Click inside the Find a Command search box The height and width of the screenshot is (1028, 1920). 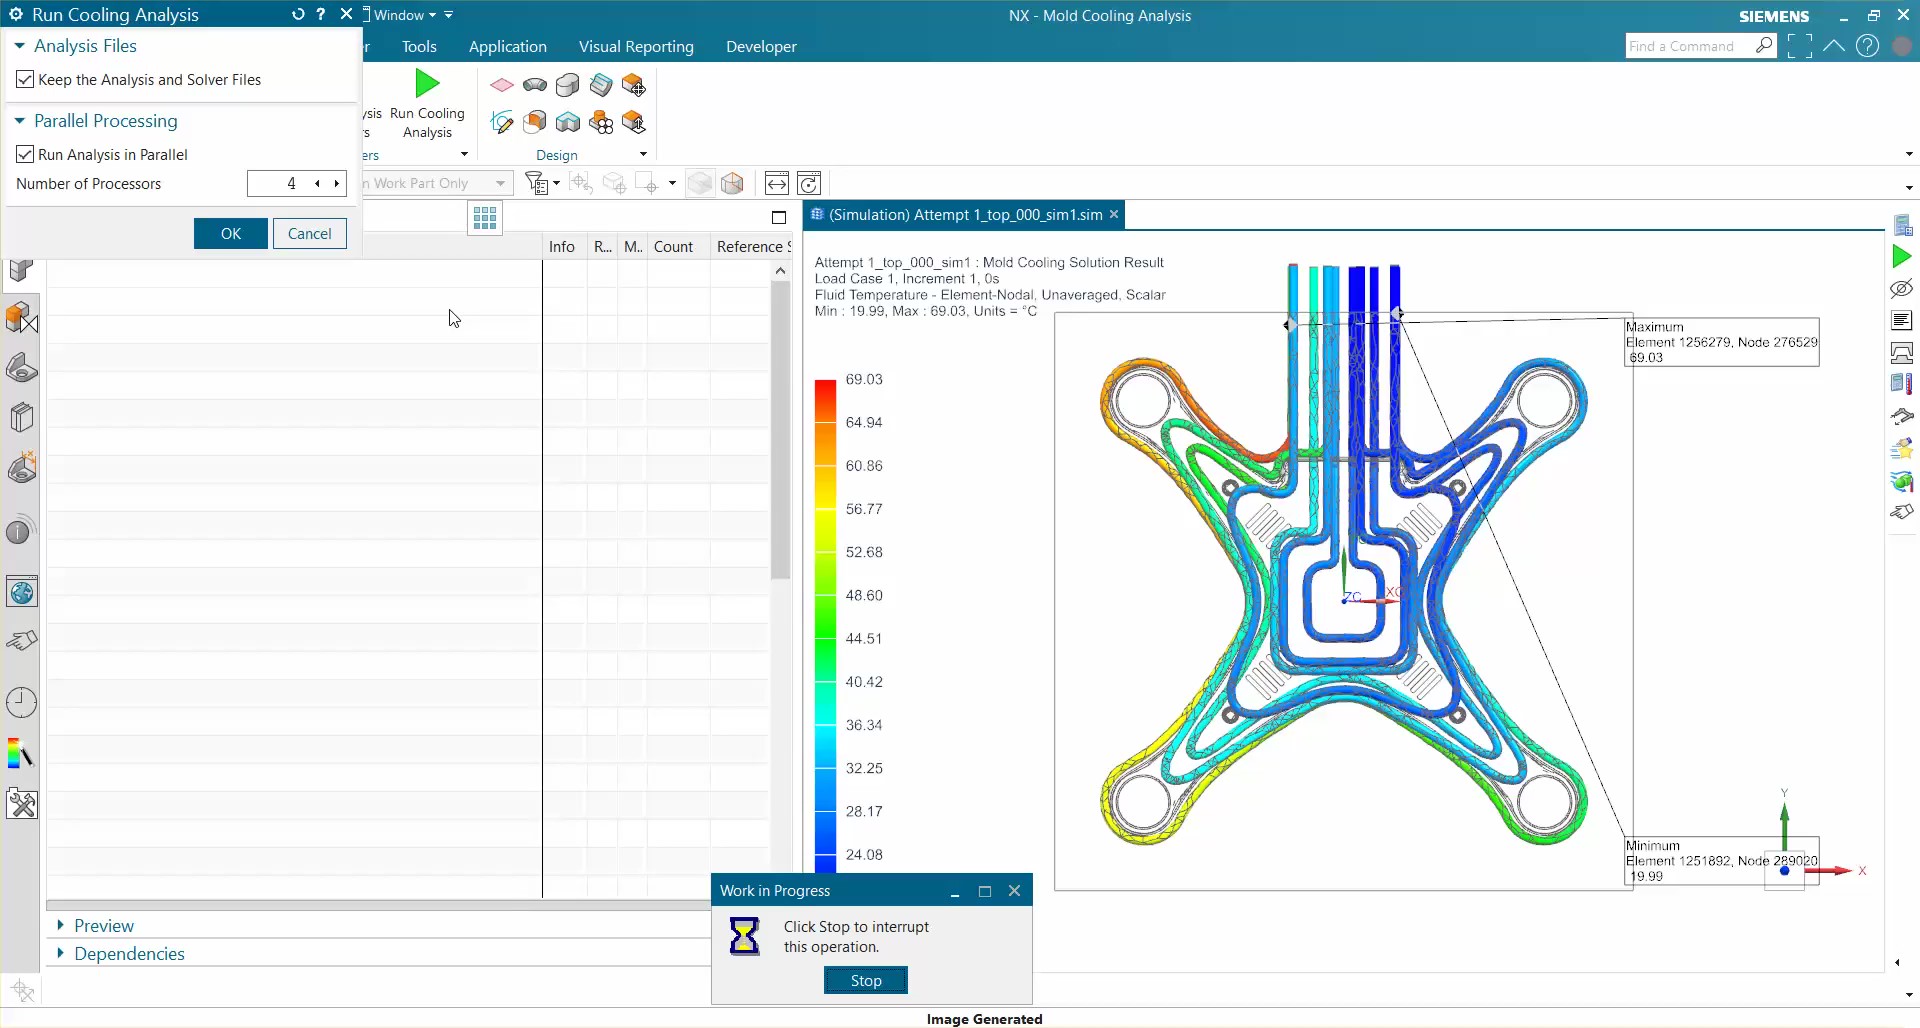[x=1690, y=46]
